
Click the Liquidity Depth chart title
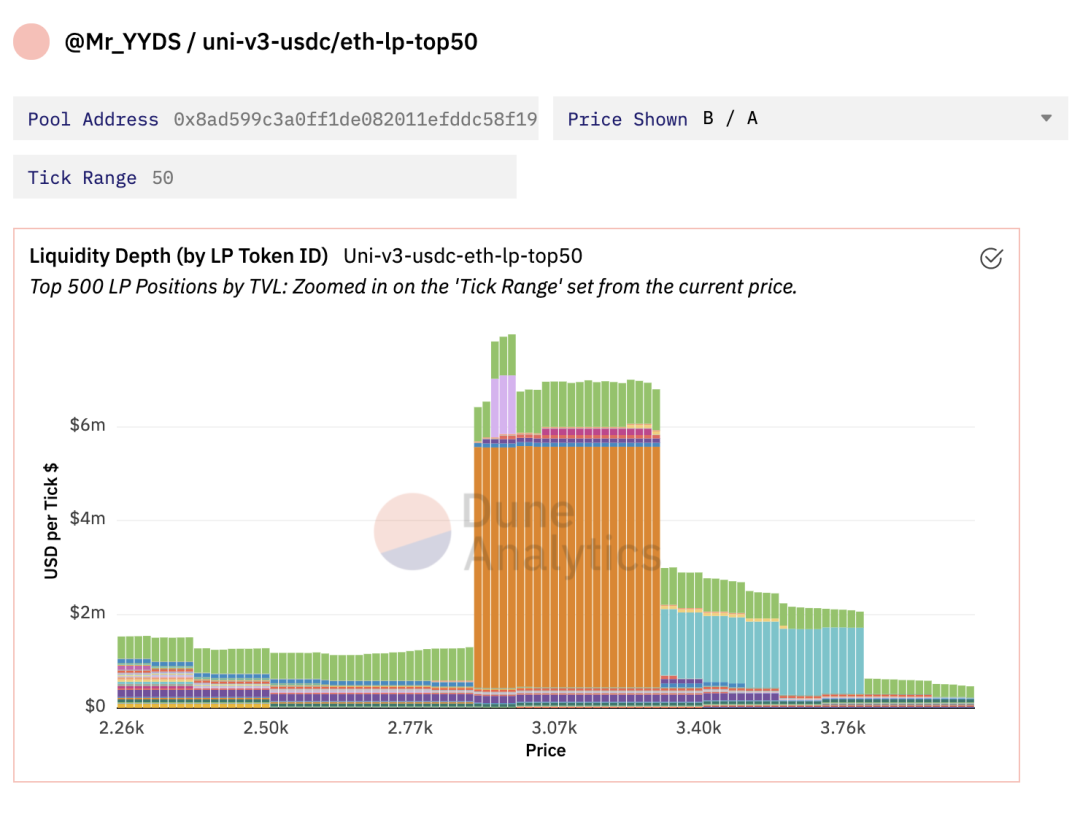coord(178,256)
